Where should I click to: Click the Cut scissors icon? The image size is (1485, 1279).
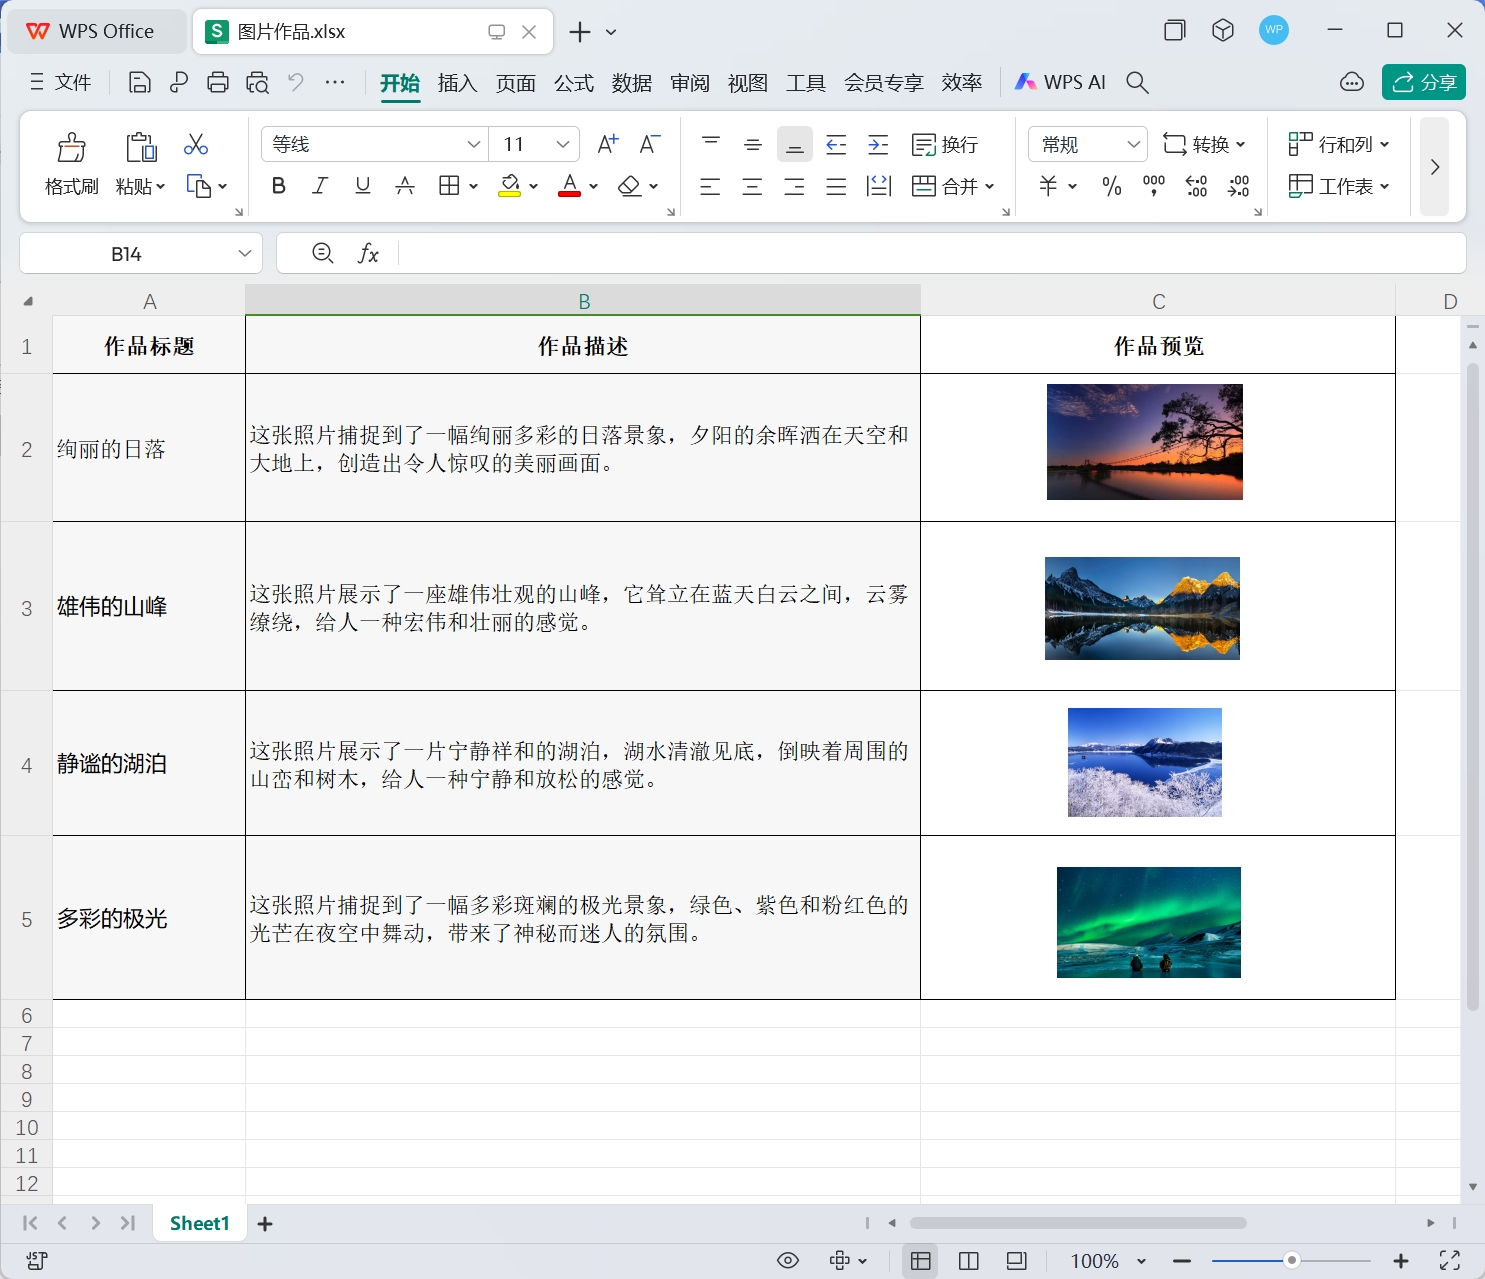pyautogui.click(x=196, y=145)
